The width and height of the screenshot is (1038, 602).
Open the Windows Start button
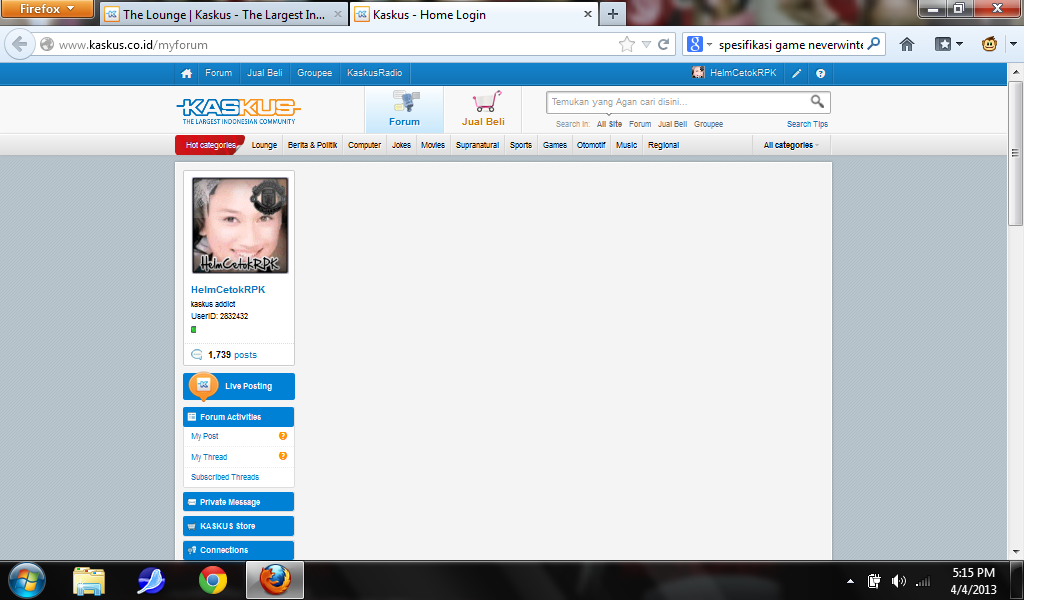click(x=26, y=581)
